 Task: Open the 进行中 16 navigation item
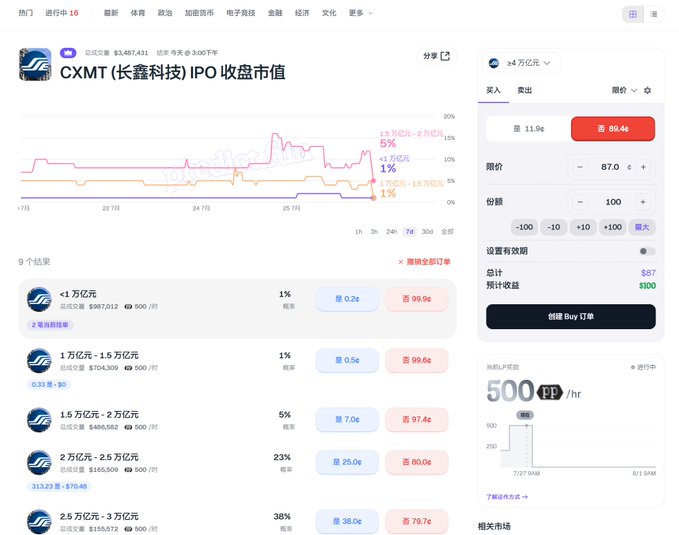tap(62, 13)
